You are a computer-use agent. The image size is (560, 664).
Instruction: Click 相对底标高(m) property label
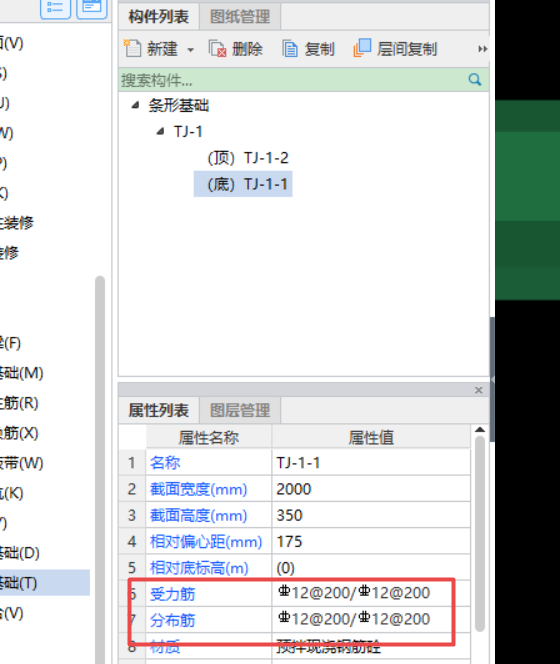point(199,568)
